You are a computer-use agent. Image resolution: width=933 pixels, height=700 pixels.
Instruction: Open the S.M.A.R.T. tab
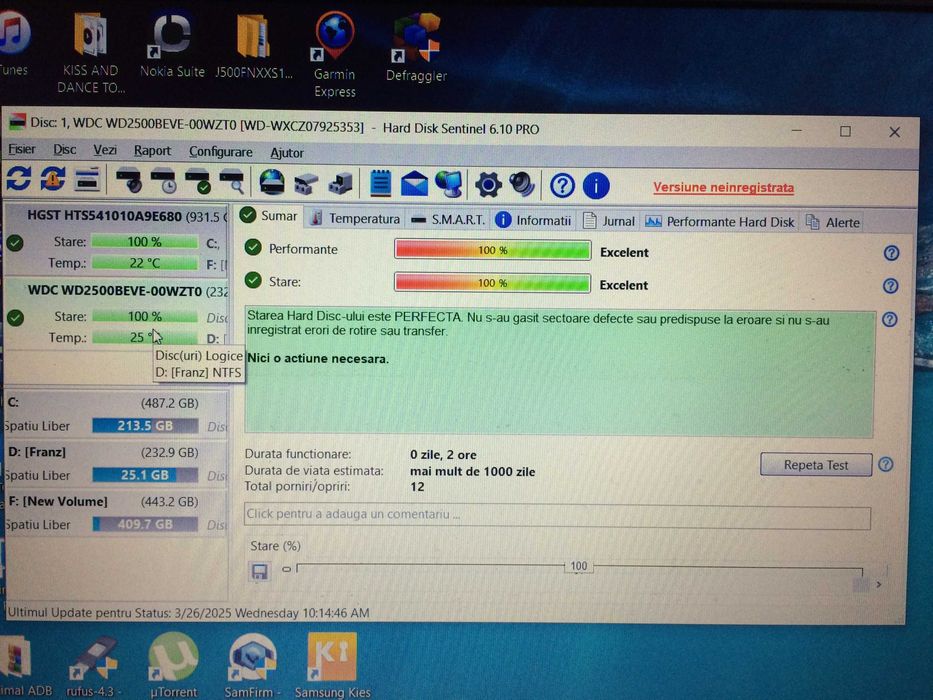pyautogui.click(x=449, y=220)
